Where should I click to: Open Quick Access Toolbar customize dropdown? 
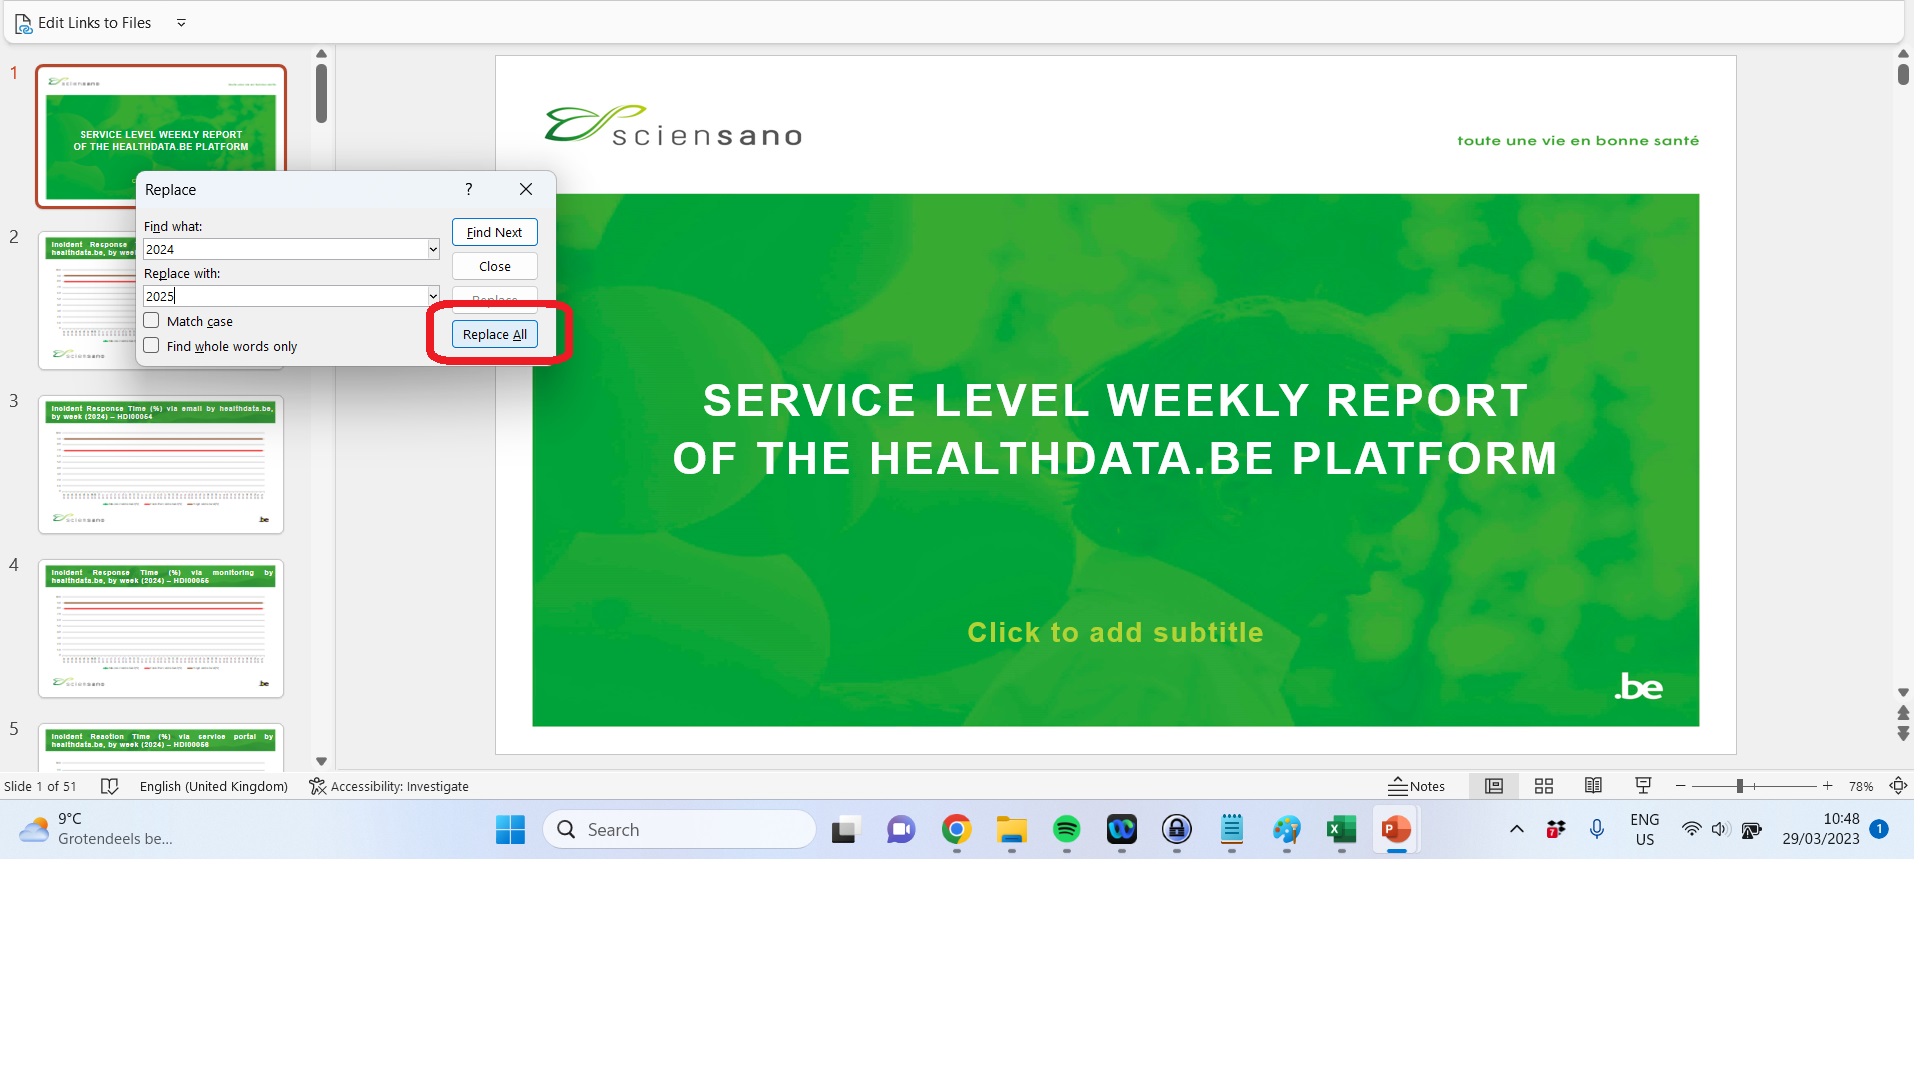point(181,23)
